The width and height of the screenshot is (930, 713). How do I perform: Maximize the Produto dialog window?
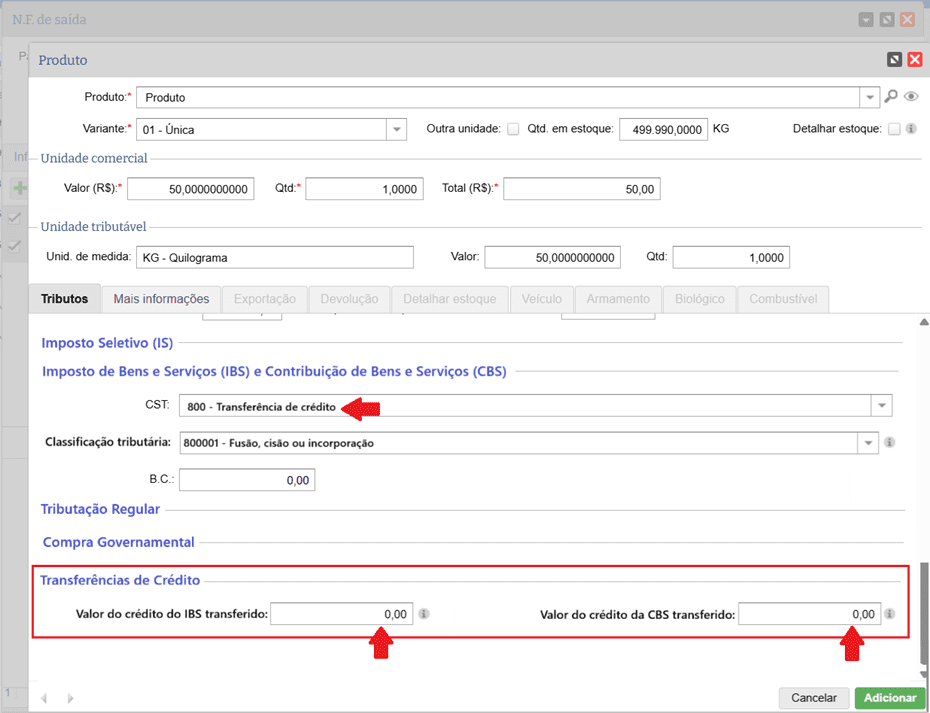coord(894,60)
